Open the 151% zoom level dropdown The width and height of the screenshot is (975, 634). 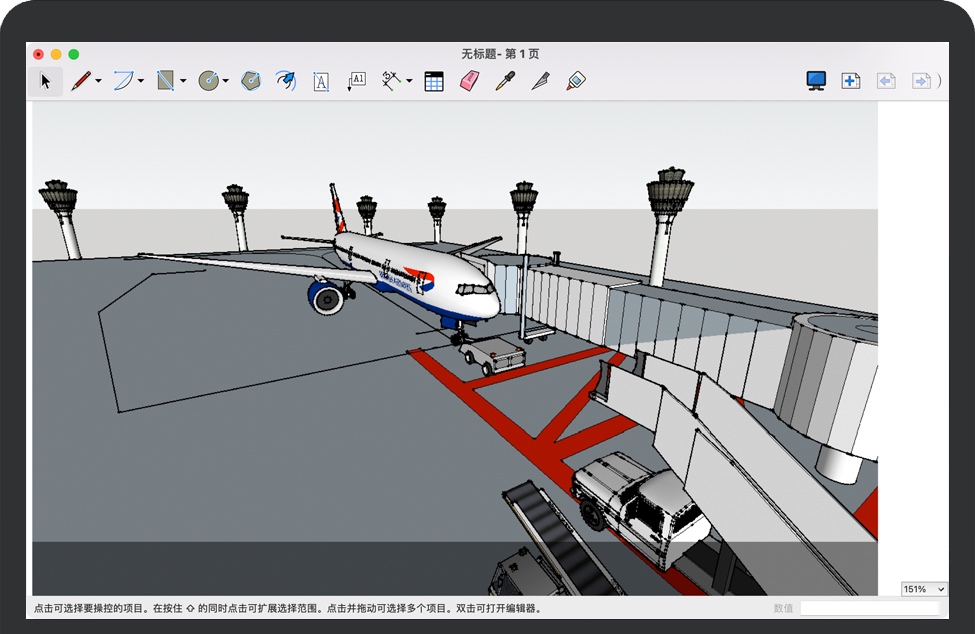(x=924, y=589)
